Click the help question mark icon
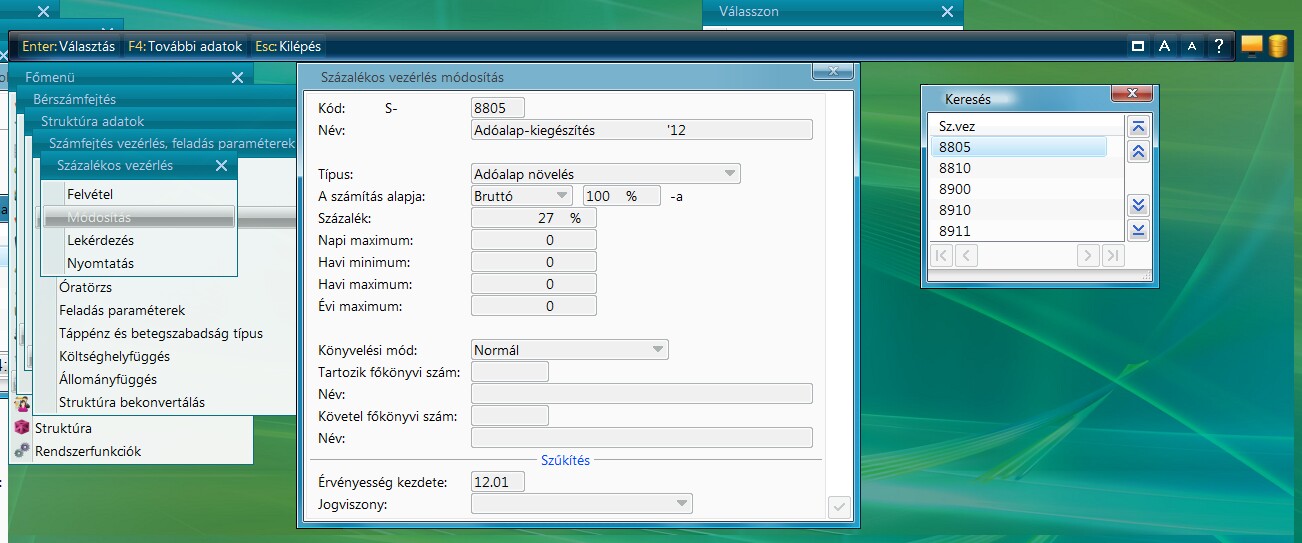This screenshot has height=543, width=1302. [1218, 46]
